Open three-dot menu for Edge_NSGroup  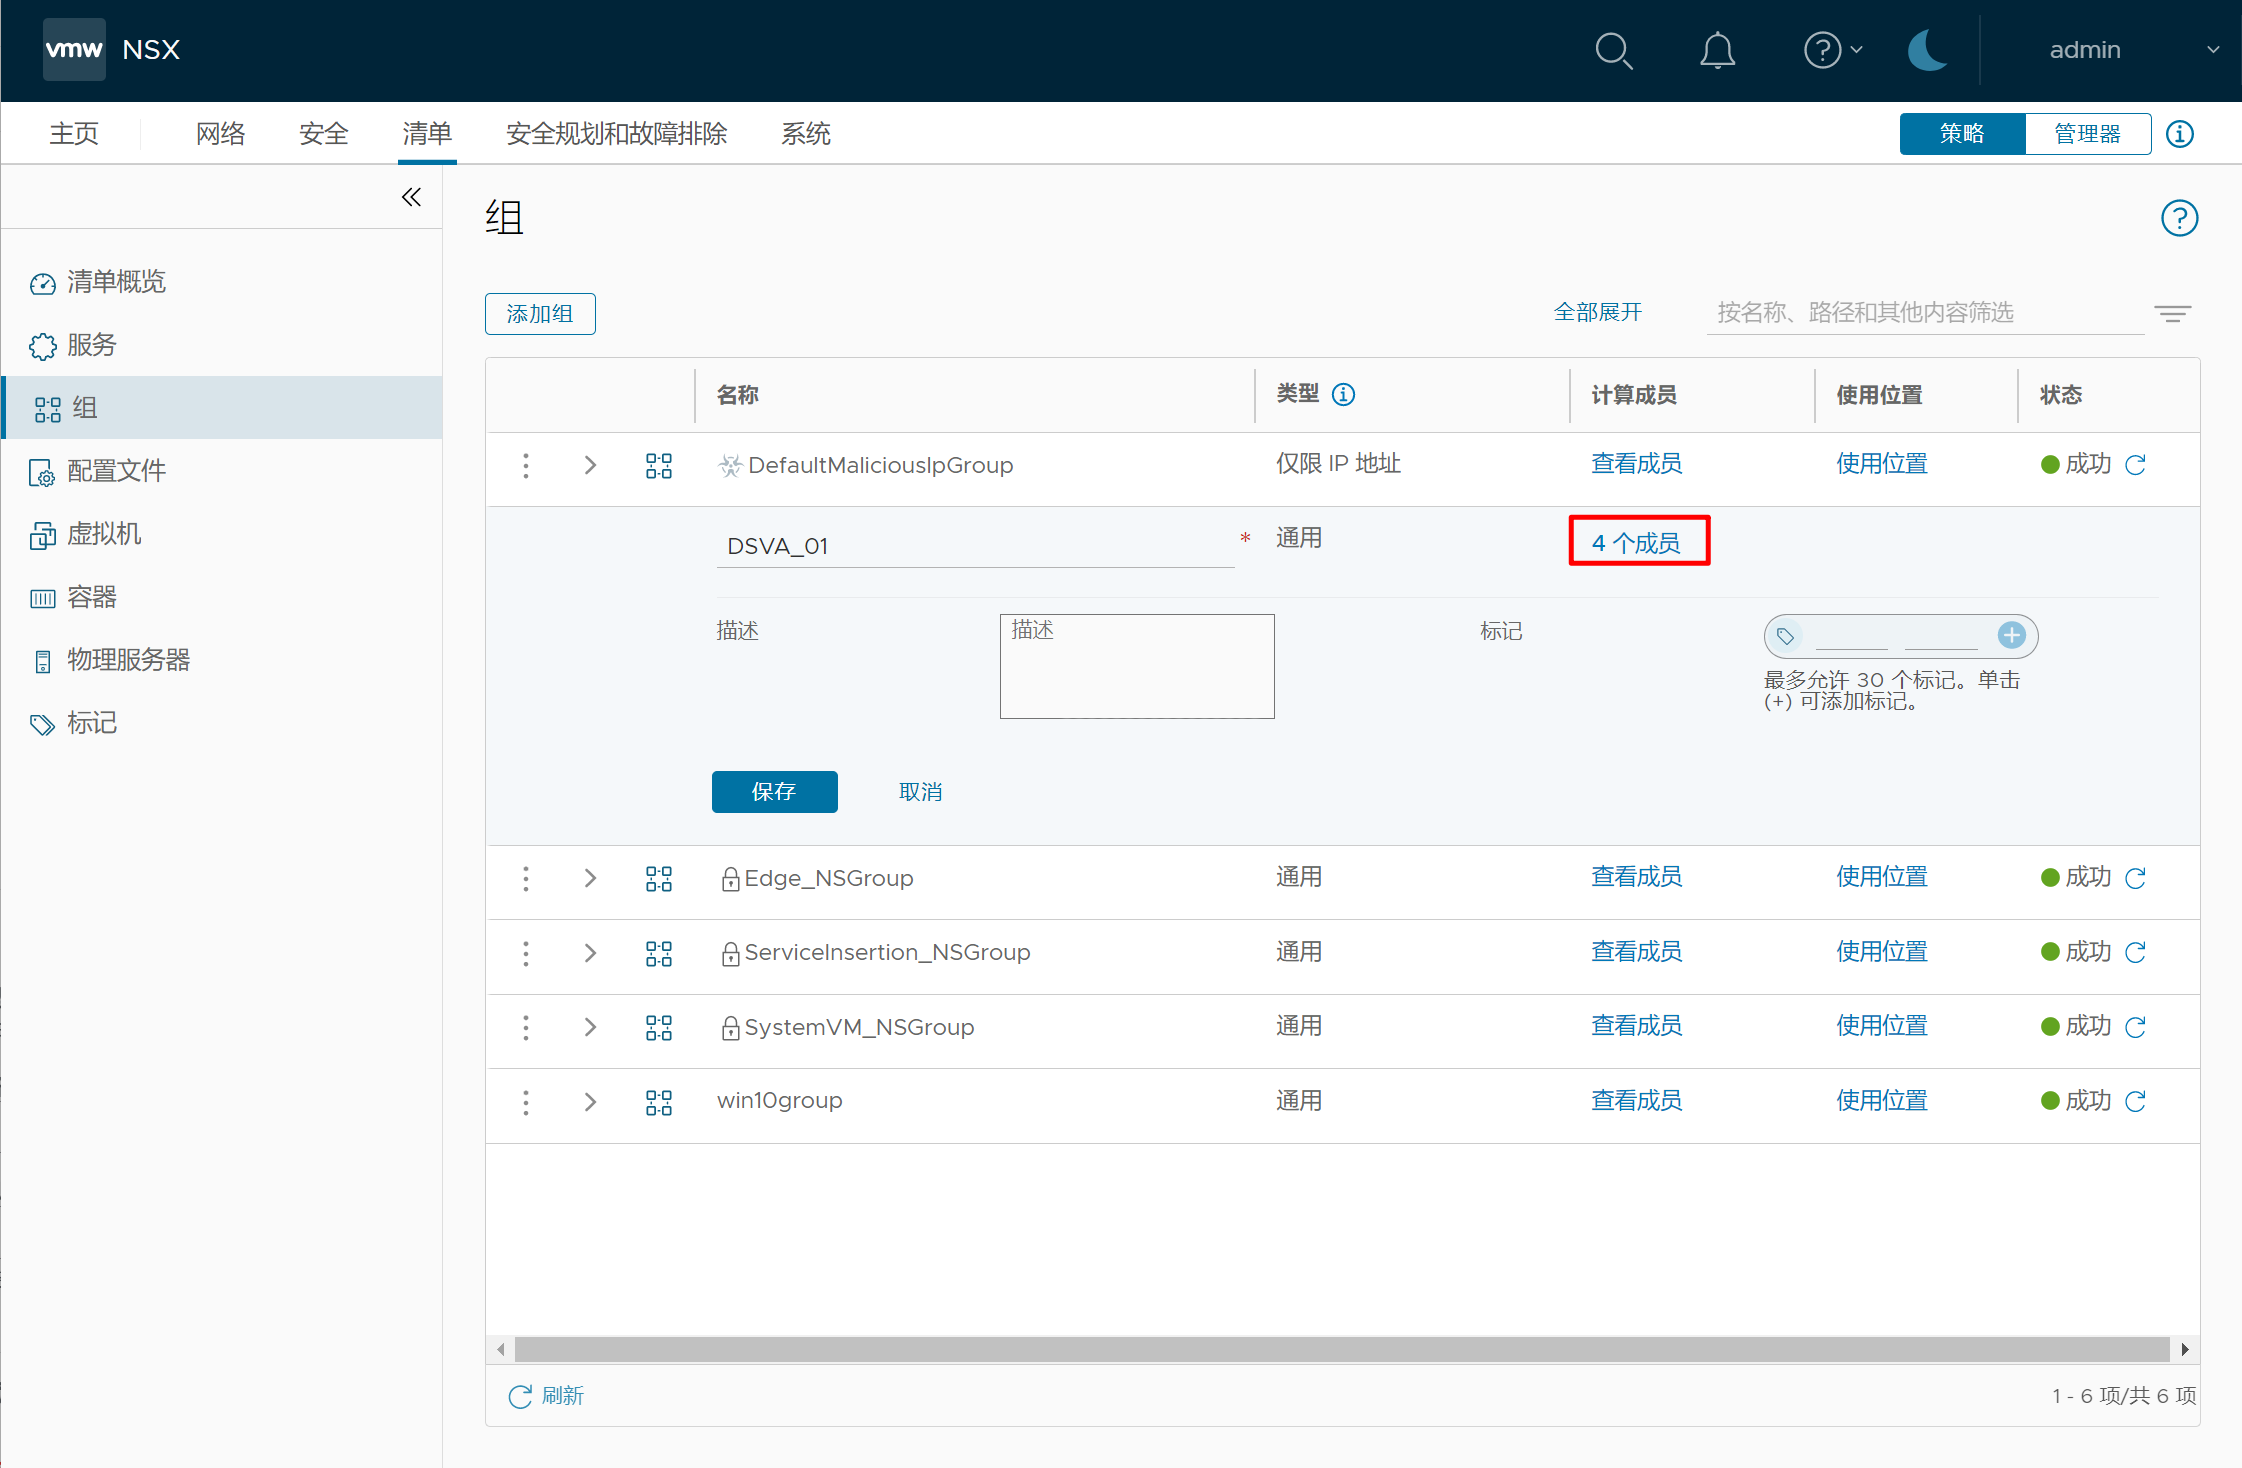pos(526,879)
